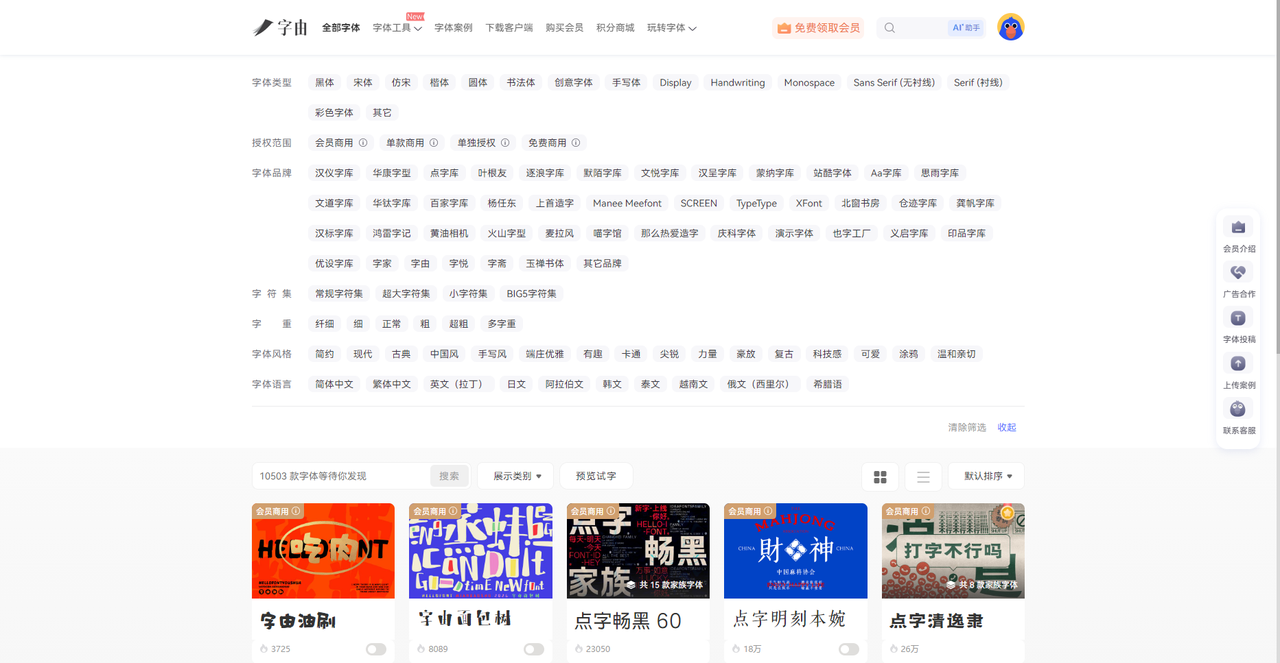
Task: Click the user avatar in header
Action: coord(1010,28)
